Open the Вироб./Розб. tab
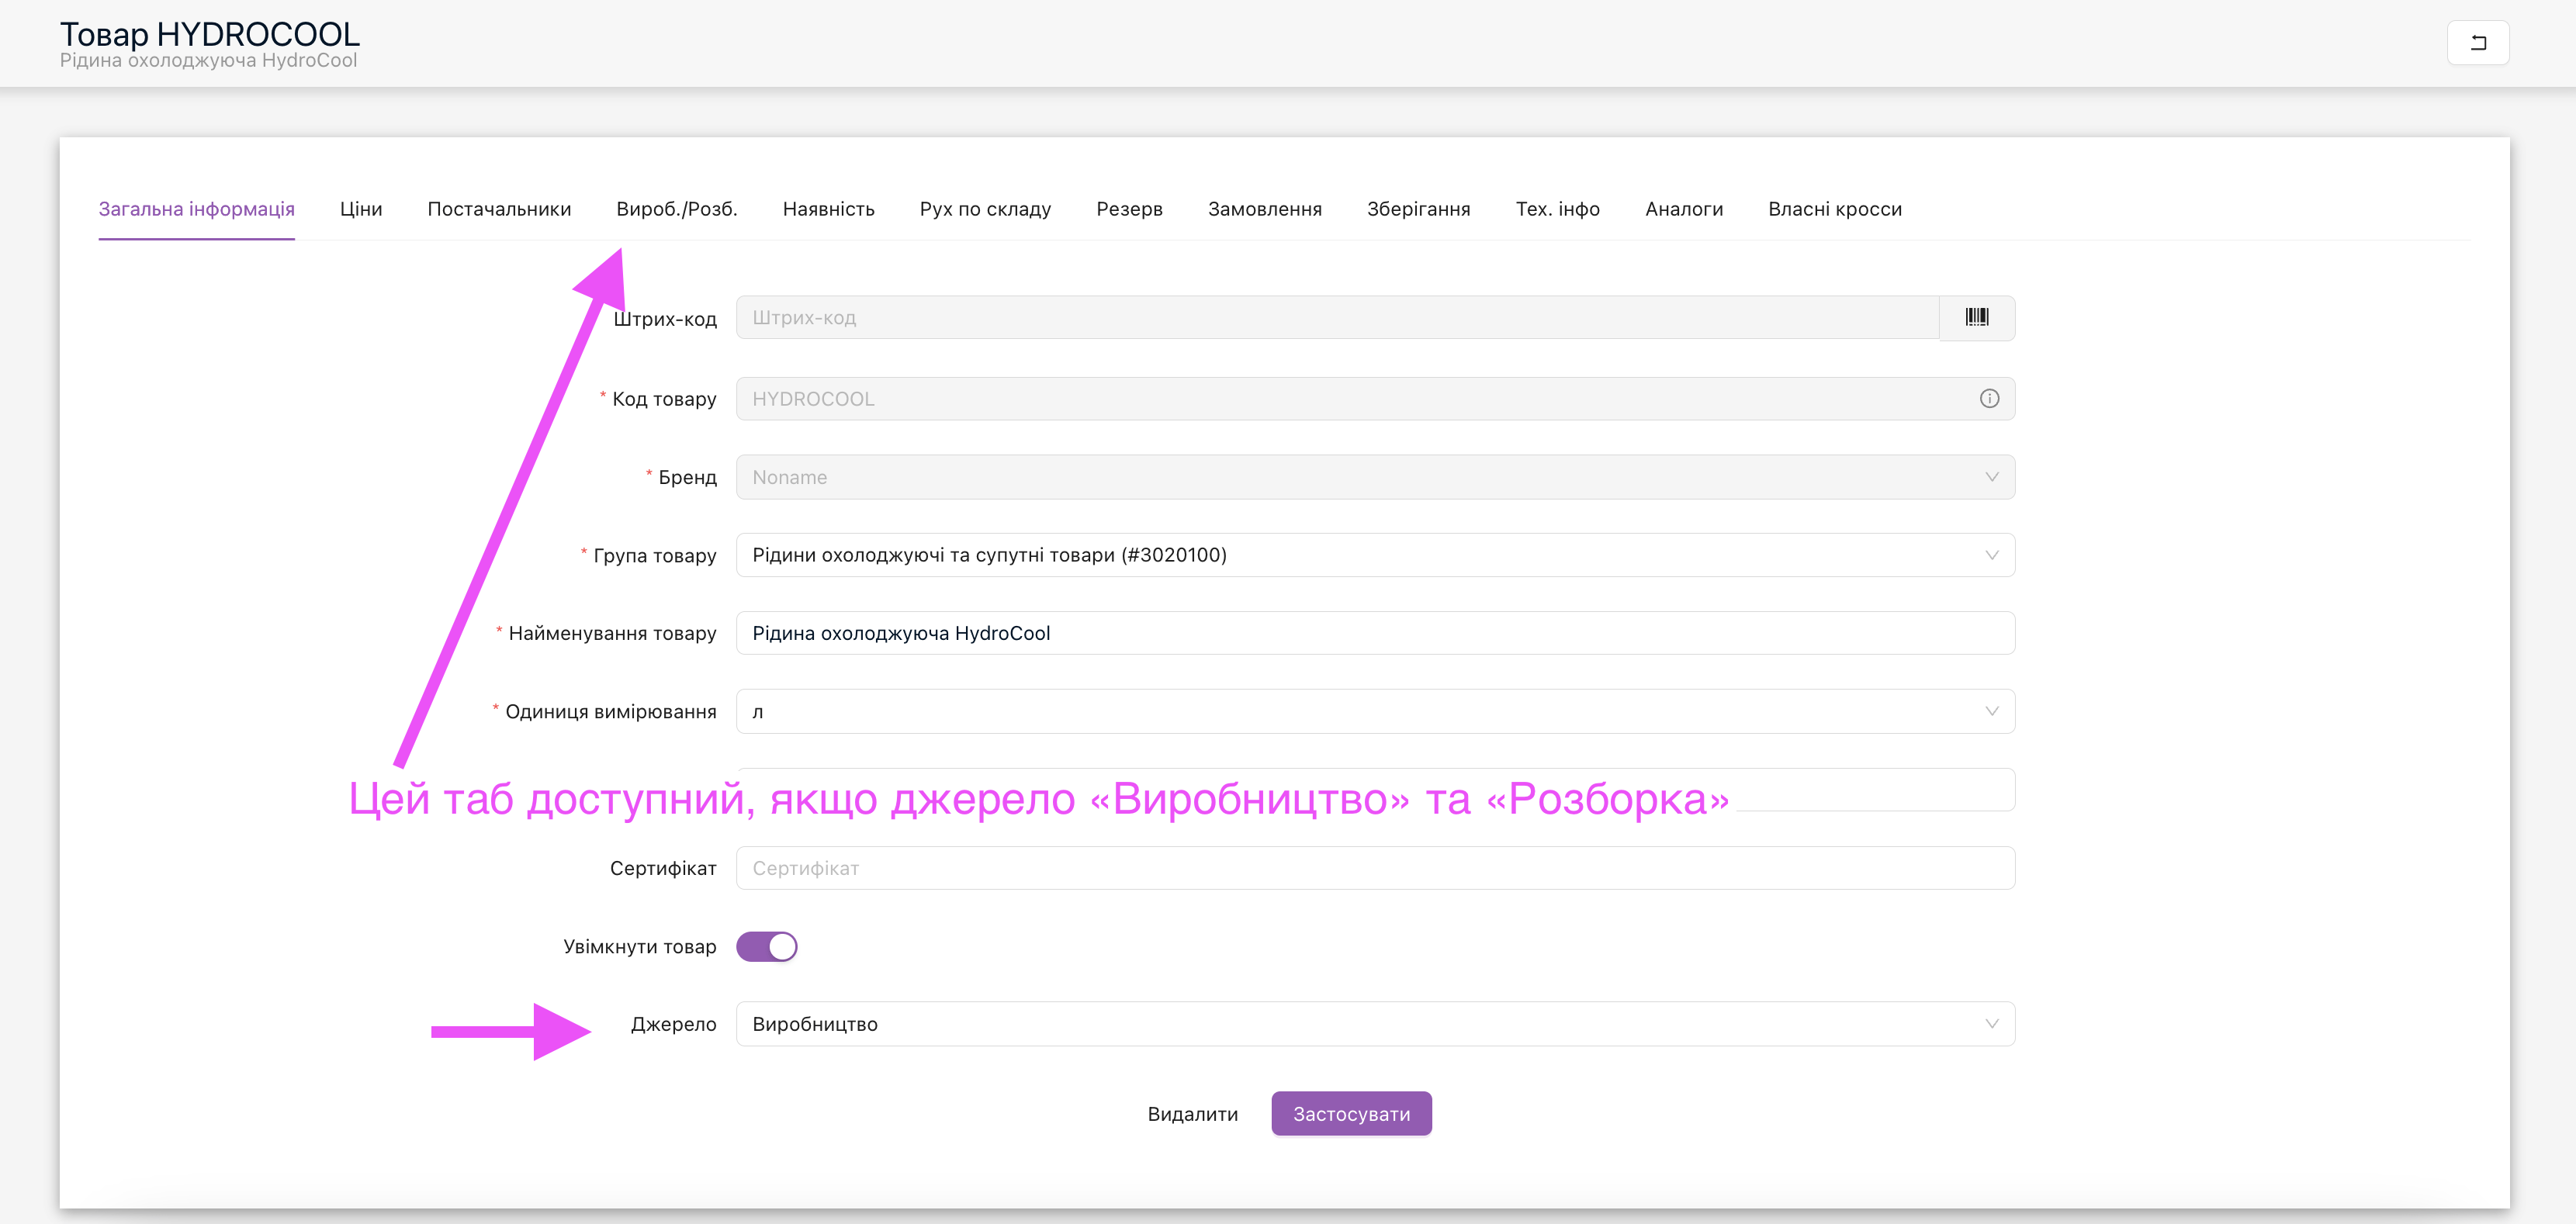2576x1224 pixels. (676, 209)
